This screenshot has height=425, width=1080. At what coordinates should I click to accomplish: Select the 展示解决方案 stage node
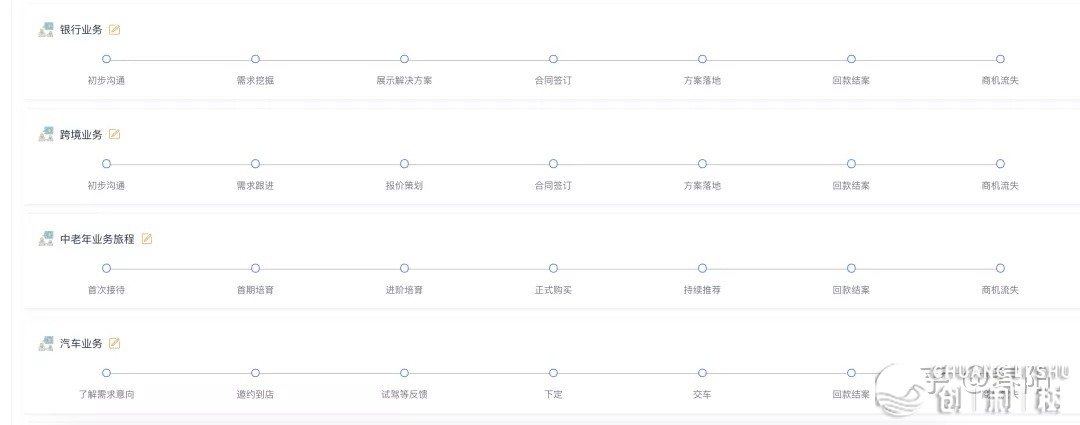404,59
